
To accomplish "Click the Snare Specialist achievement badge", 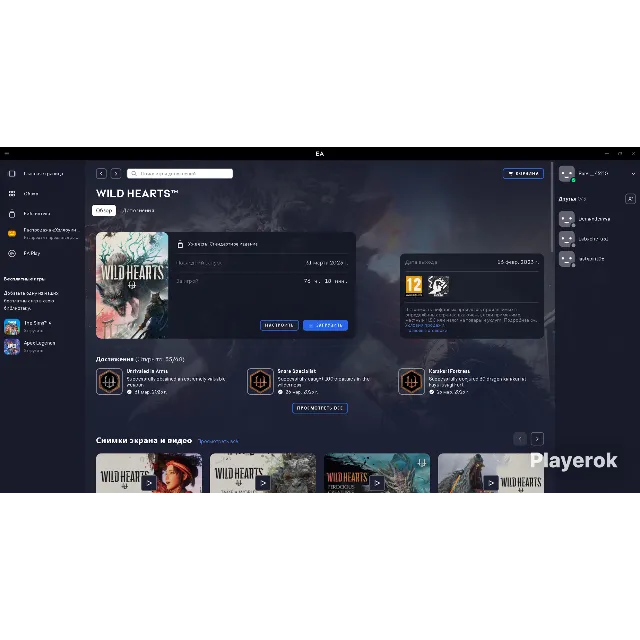I will [x=260, y=382].
